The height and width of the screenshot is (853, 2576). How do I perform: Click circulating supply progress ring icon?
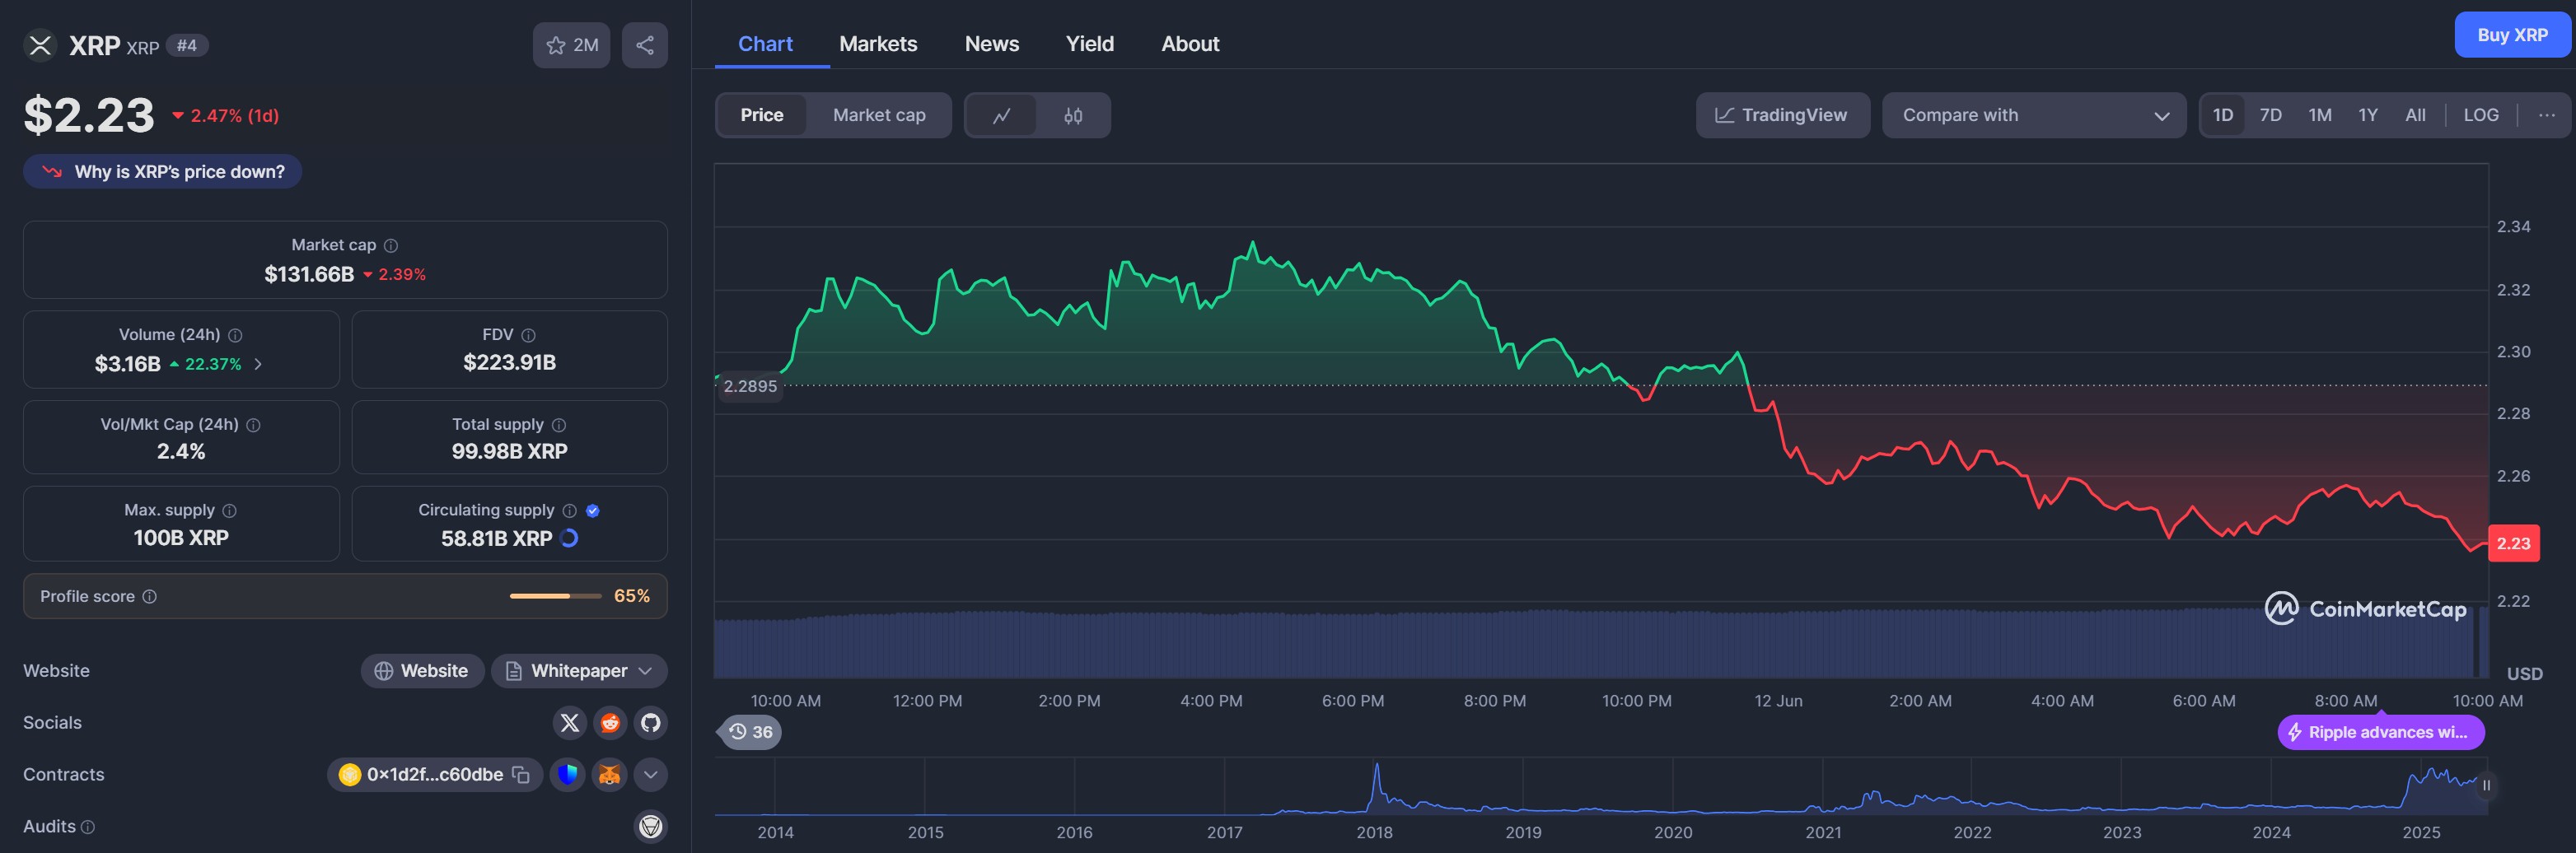[x=569, y=538]
